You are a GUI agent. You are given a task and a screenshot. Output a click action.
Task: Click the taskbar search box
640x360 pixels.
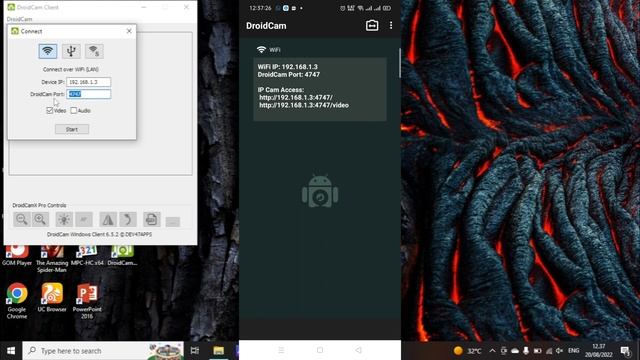[103, 351]
